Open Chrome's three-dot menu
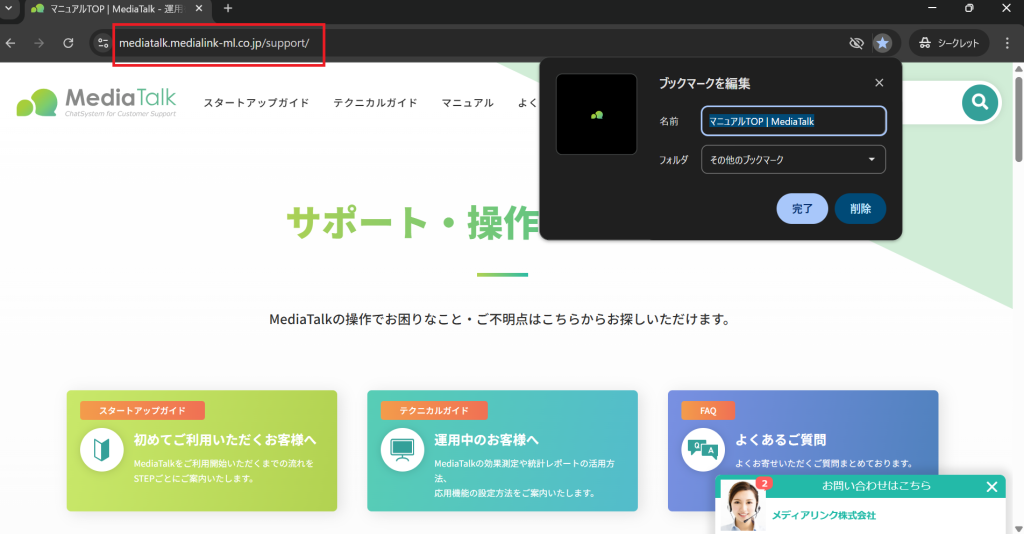Image resolution: width=1024 pixels, height=534 pixels. tap(1006, 43)
